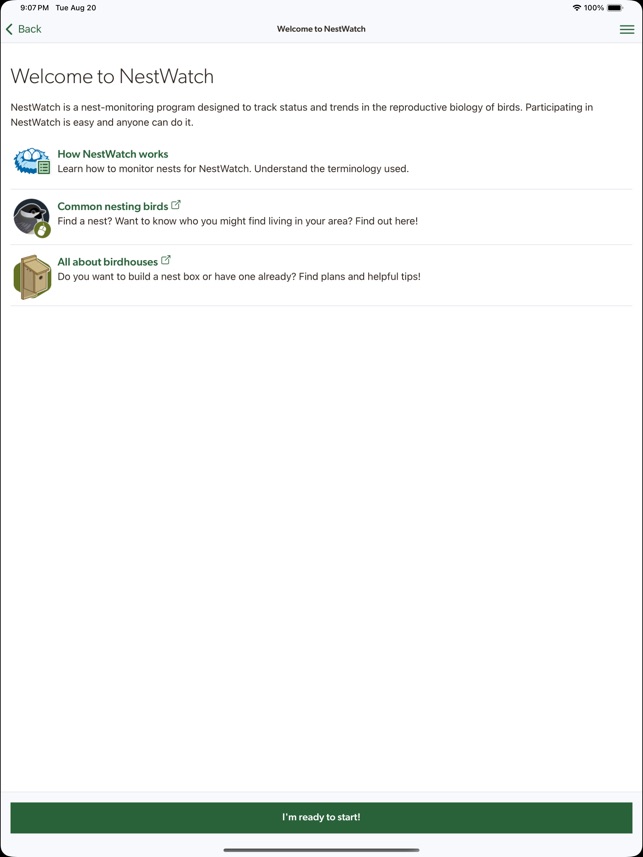Tap the Wi-Fi status icon
The width and height of the screenshot is (643, 857).
click(576, 8)
